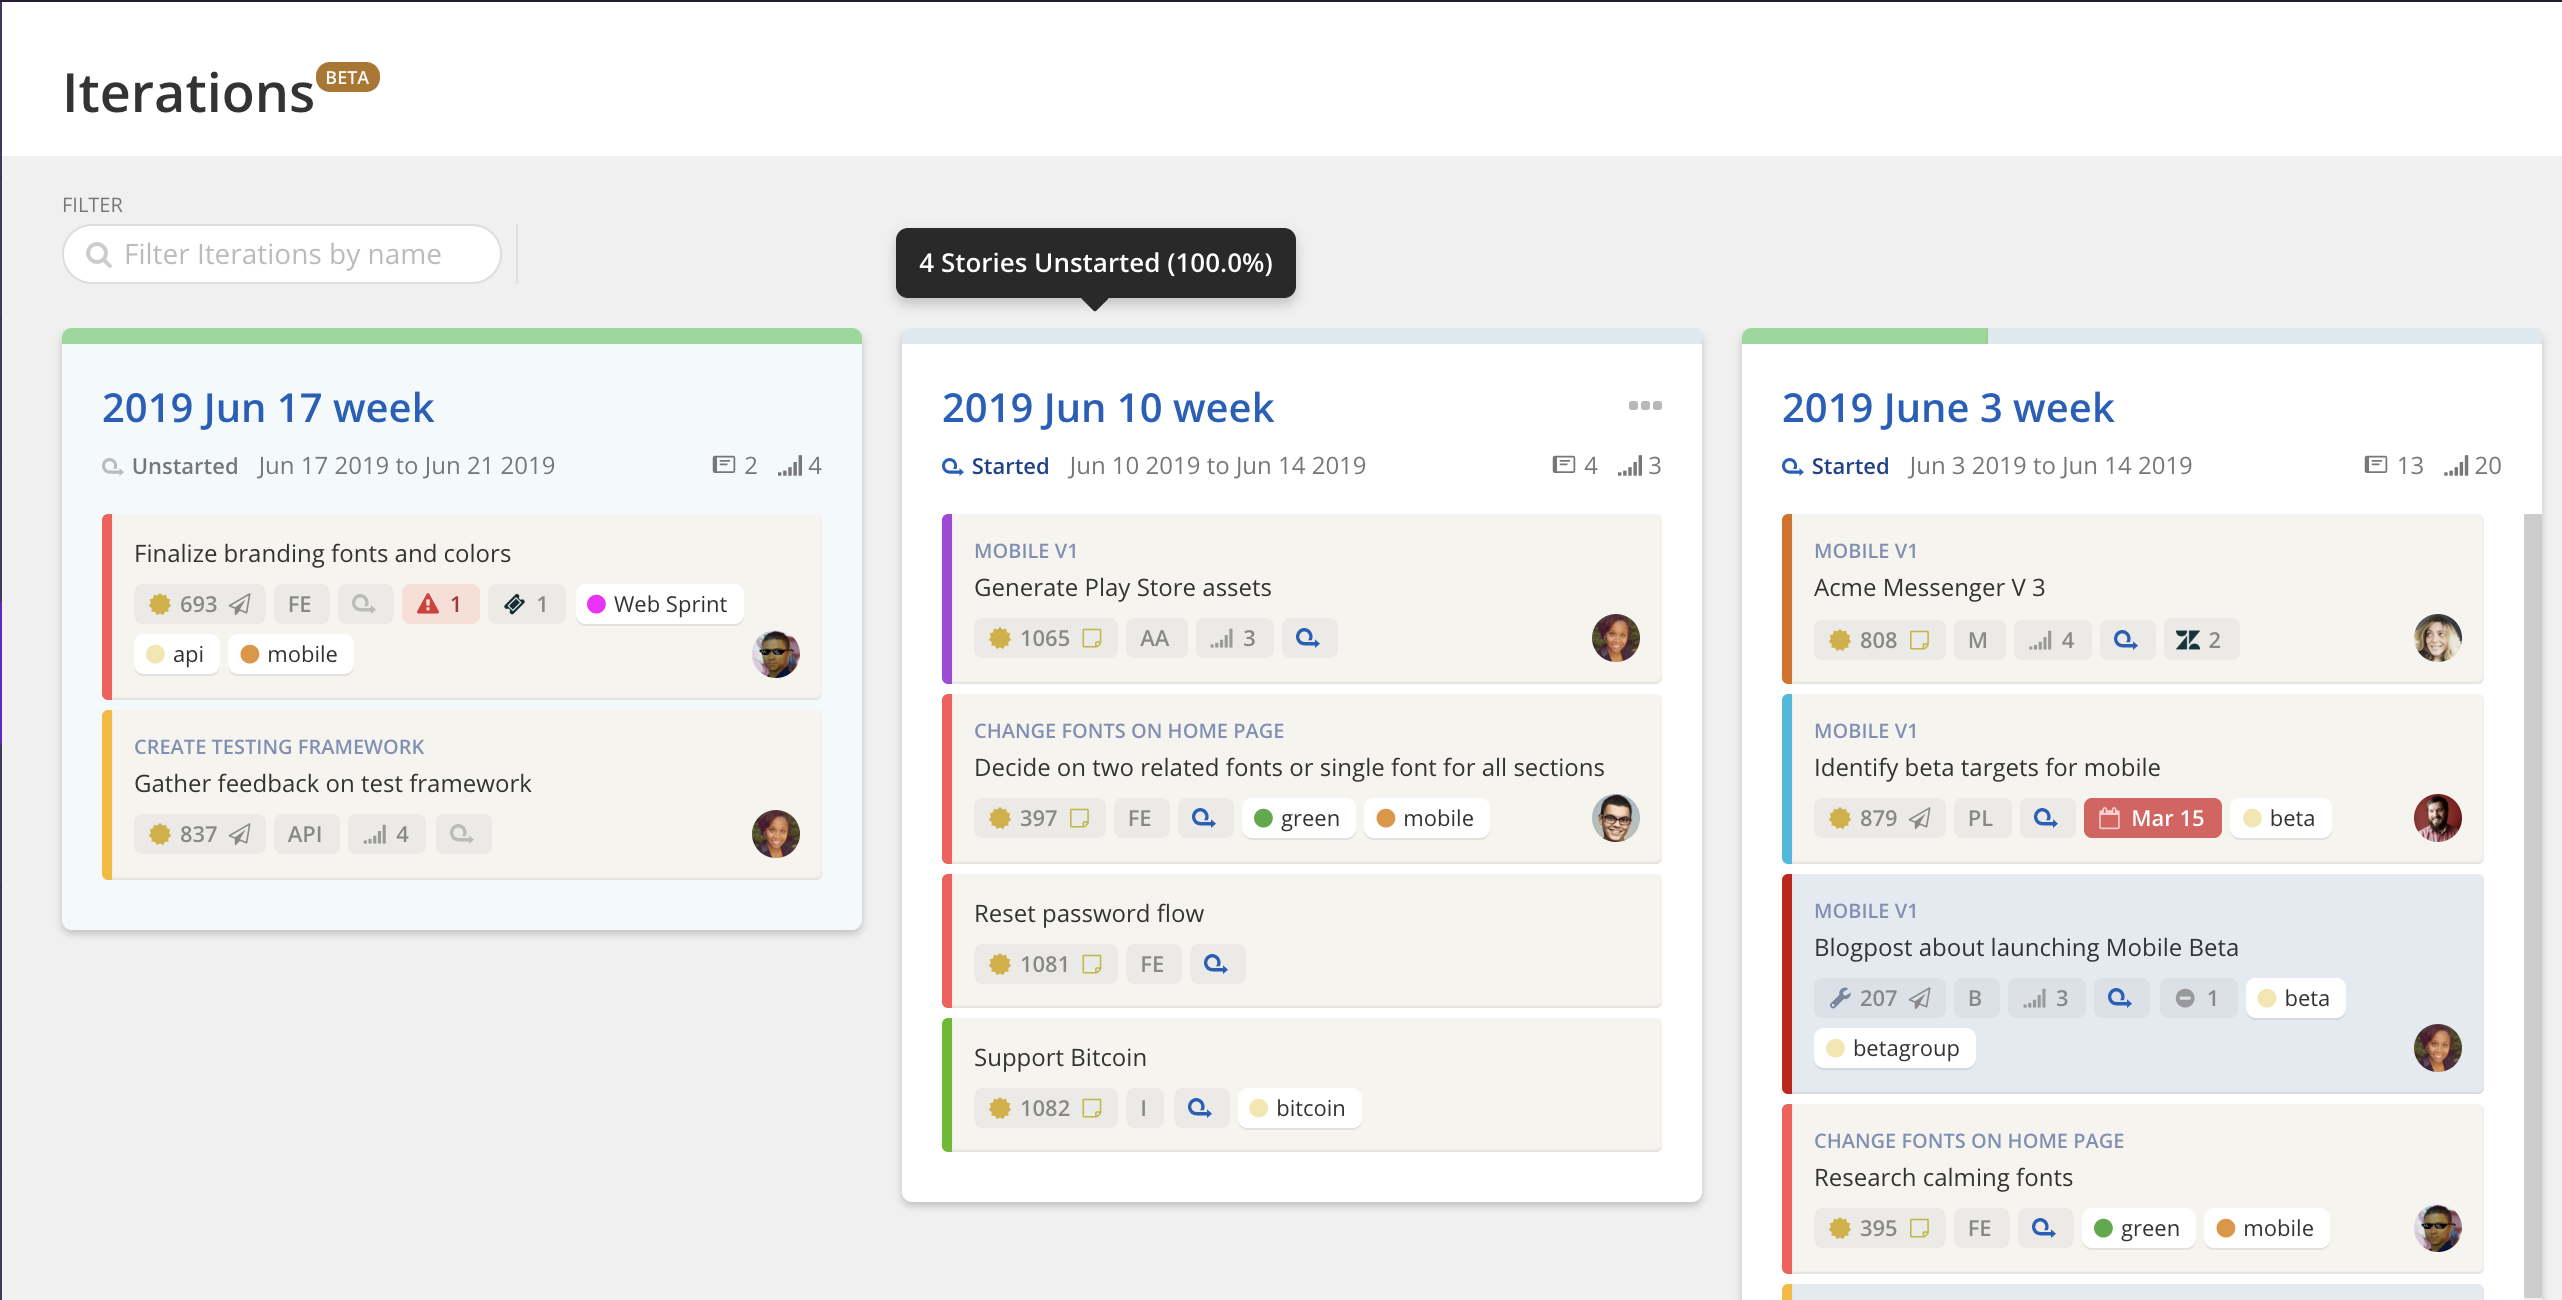Click the blocked count badge on story 207
Screen dimensions: 2562x1300
(x=2198, y=998)
